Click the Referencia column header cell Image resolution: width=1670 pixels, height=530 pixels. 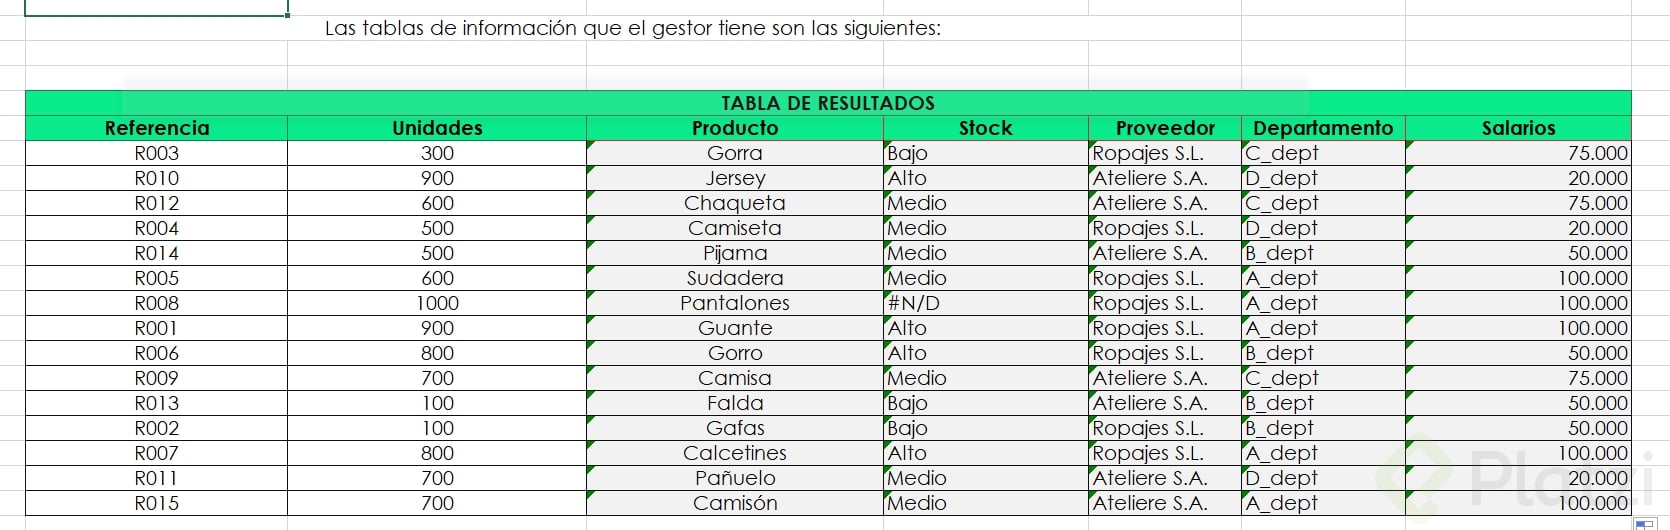[x=157, y=128]
